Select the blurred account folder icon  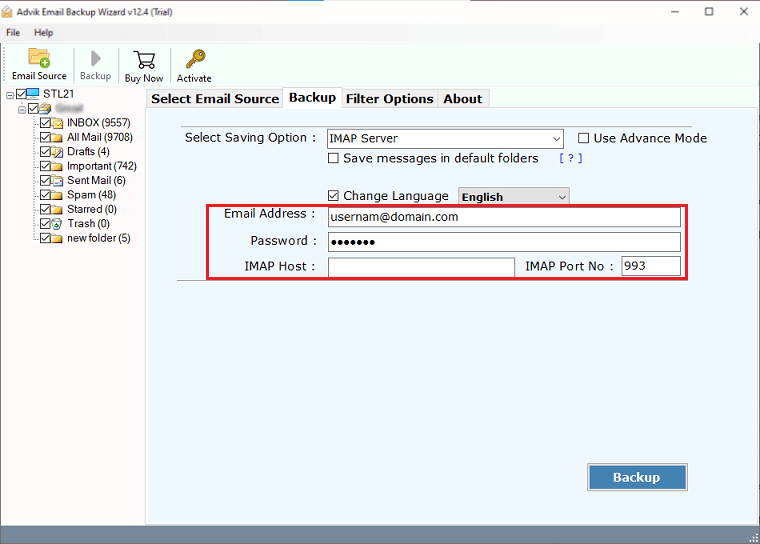click(45, 108)
